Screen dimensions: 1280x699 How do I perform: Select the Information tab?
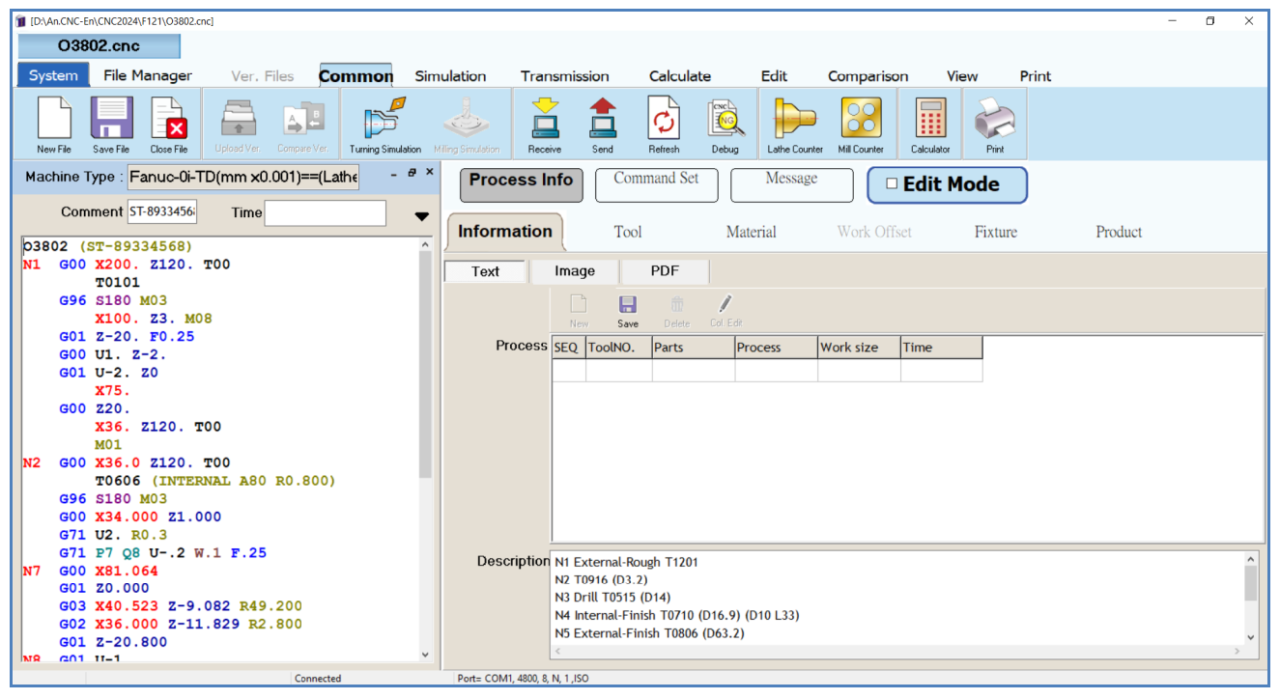tap(505, 232)
